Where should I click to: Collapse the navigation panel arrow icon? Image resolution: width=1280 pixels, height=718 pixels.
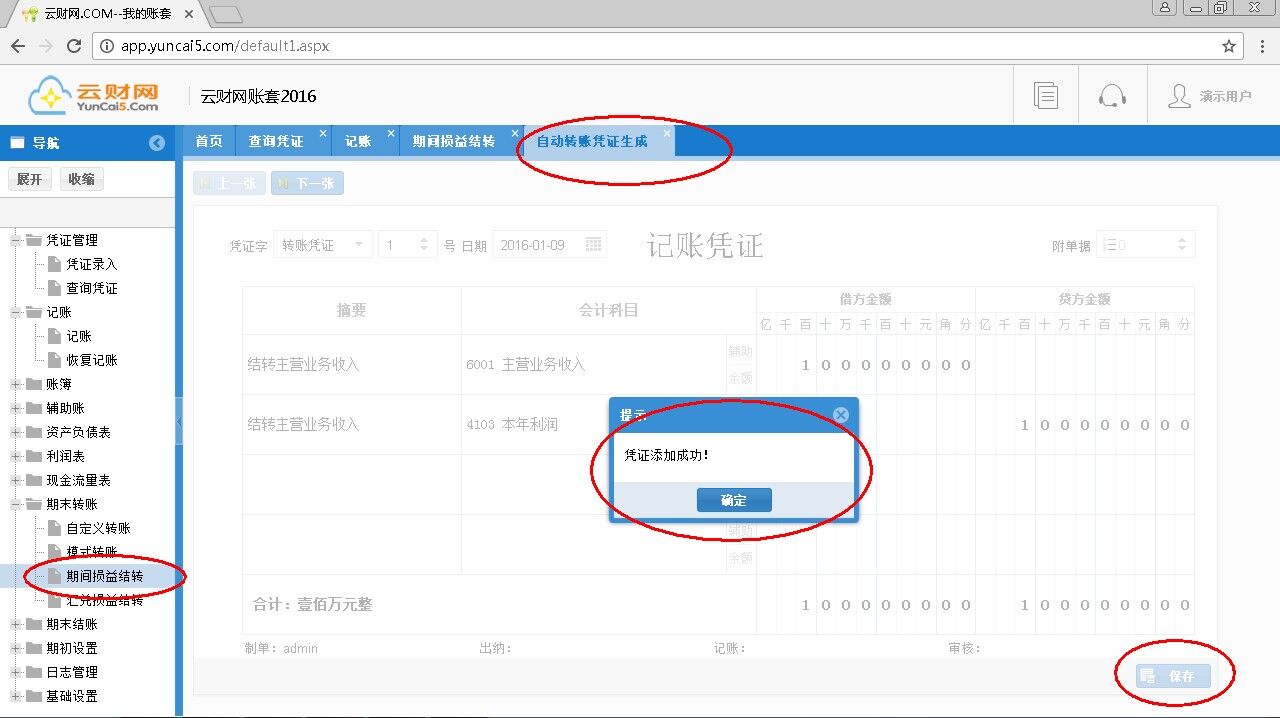tap(157, 143)
